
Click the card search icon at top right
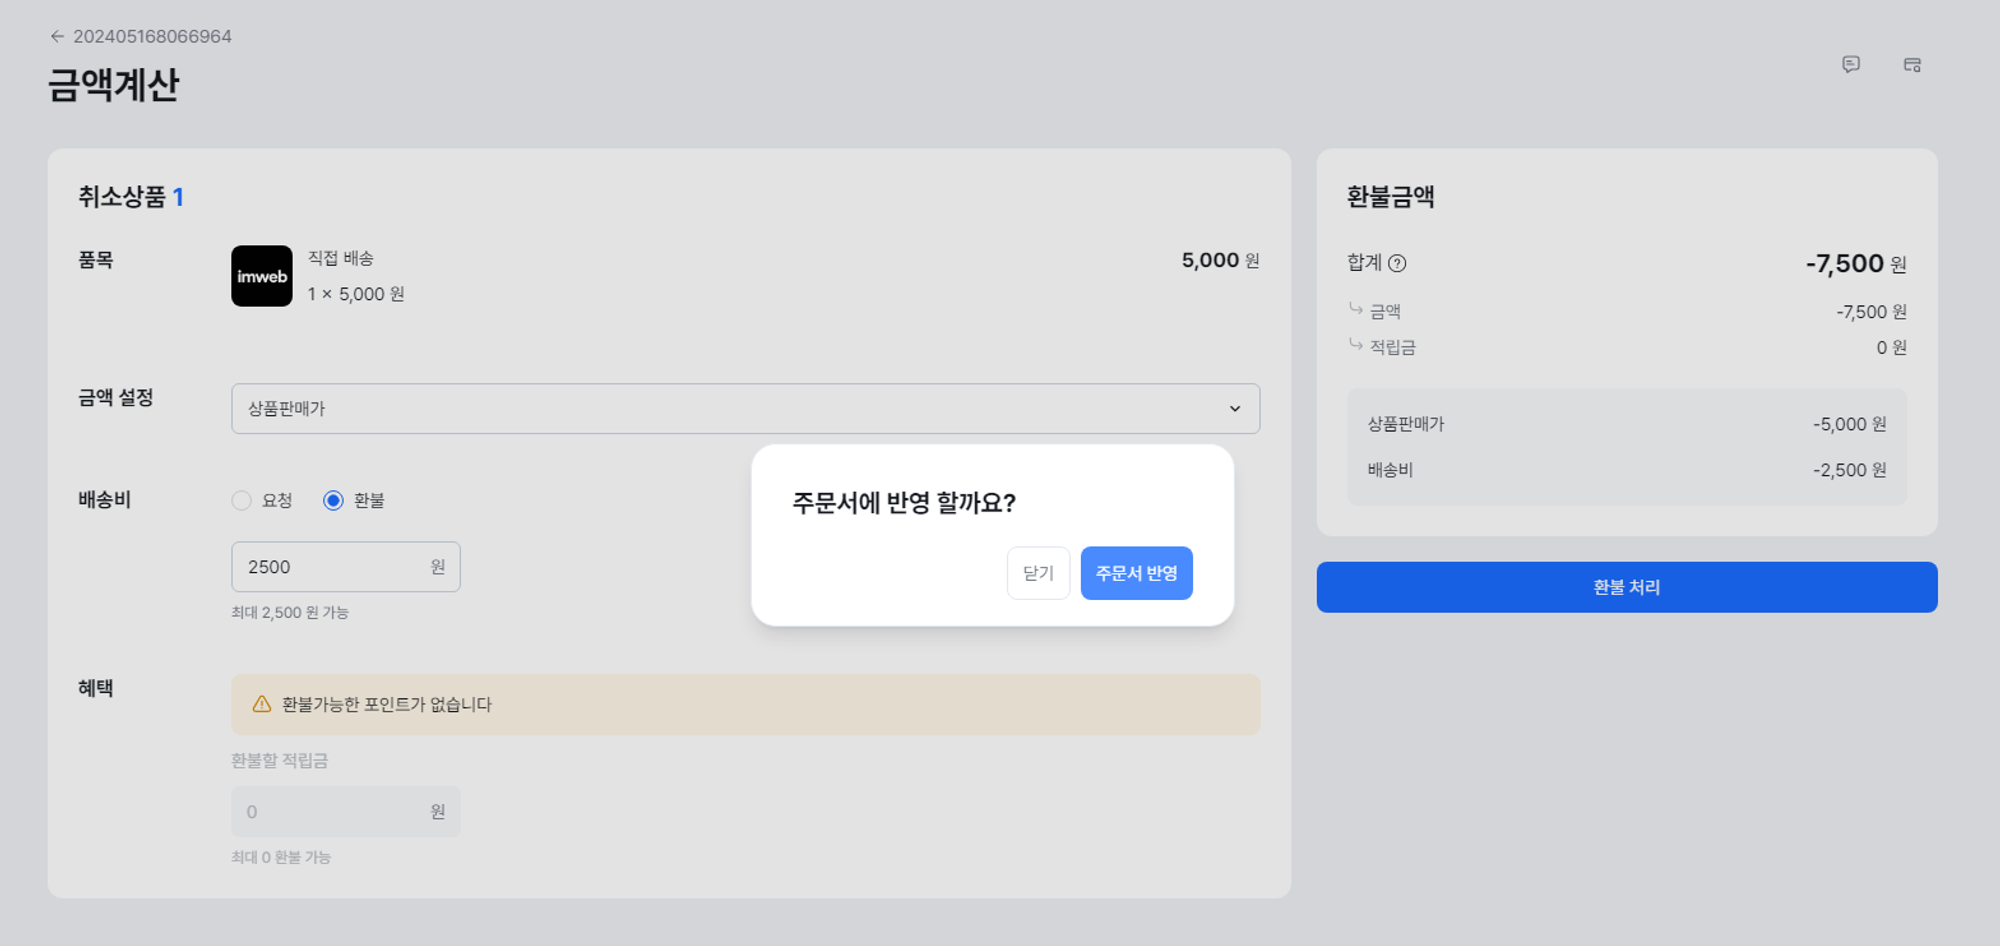click(x=1912, y=65)
